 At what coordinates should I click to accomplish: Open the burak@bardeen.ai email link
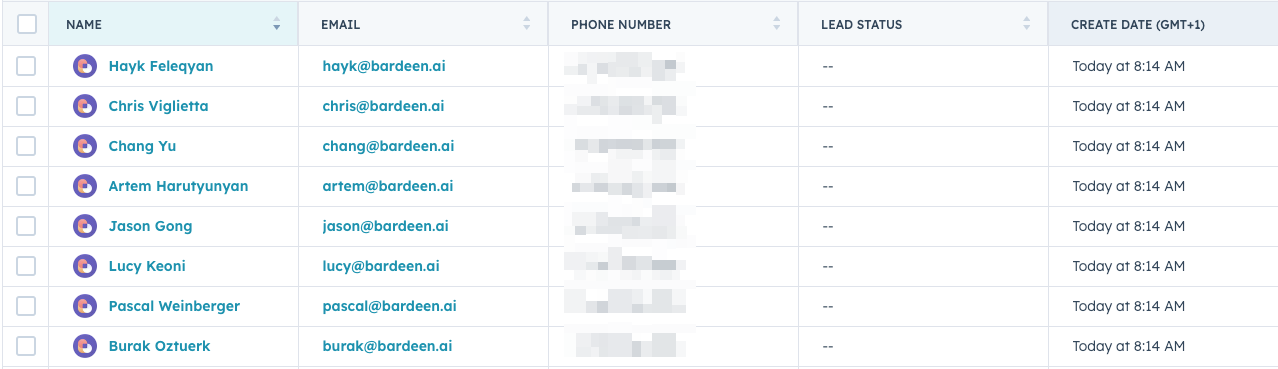(387, 346)
